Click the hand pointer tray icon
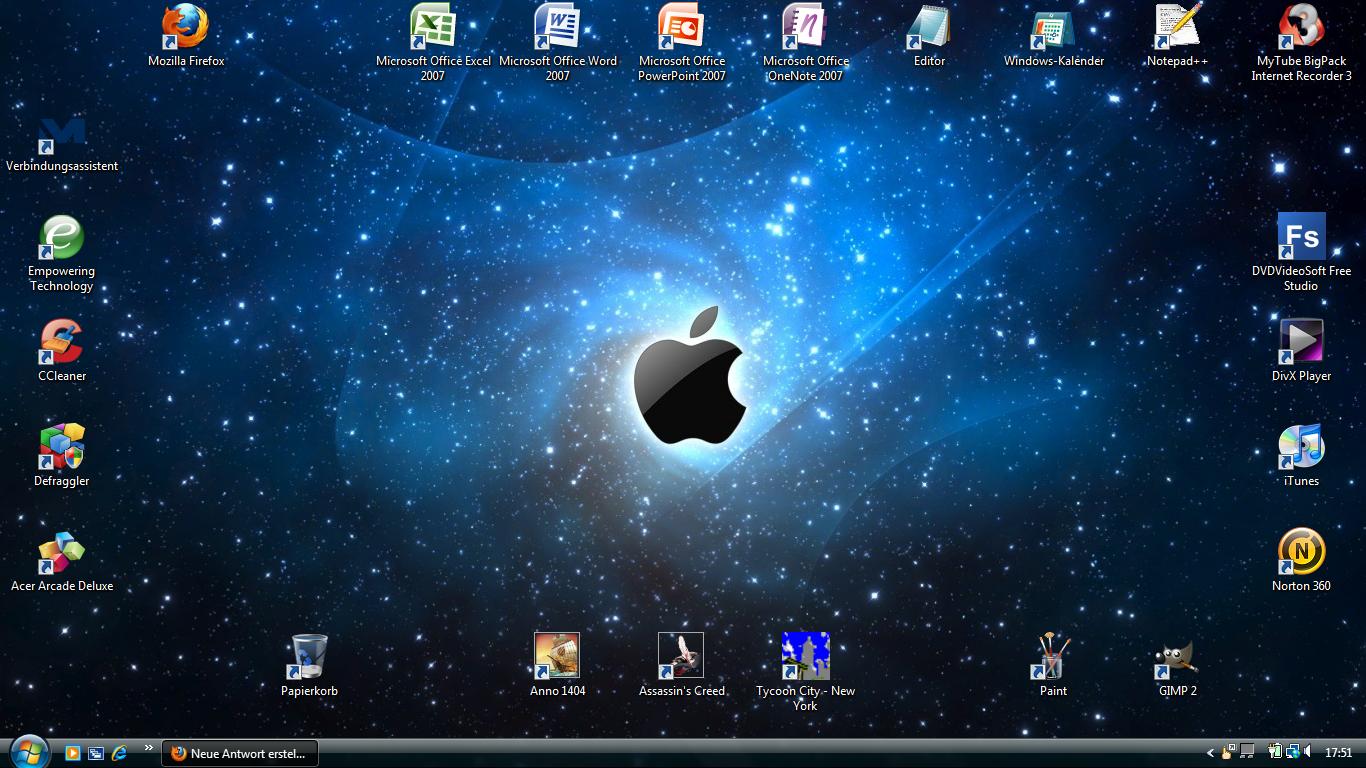This screenshot has height=768, width=1366. (1228, 752)
